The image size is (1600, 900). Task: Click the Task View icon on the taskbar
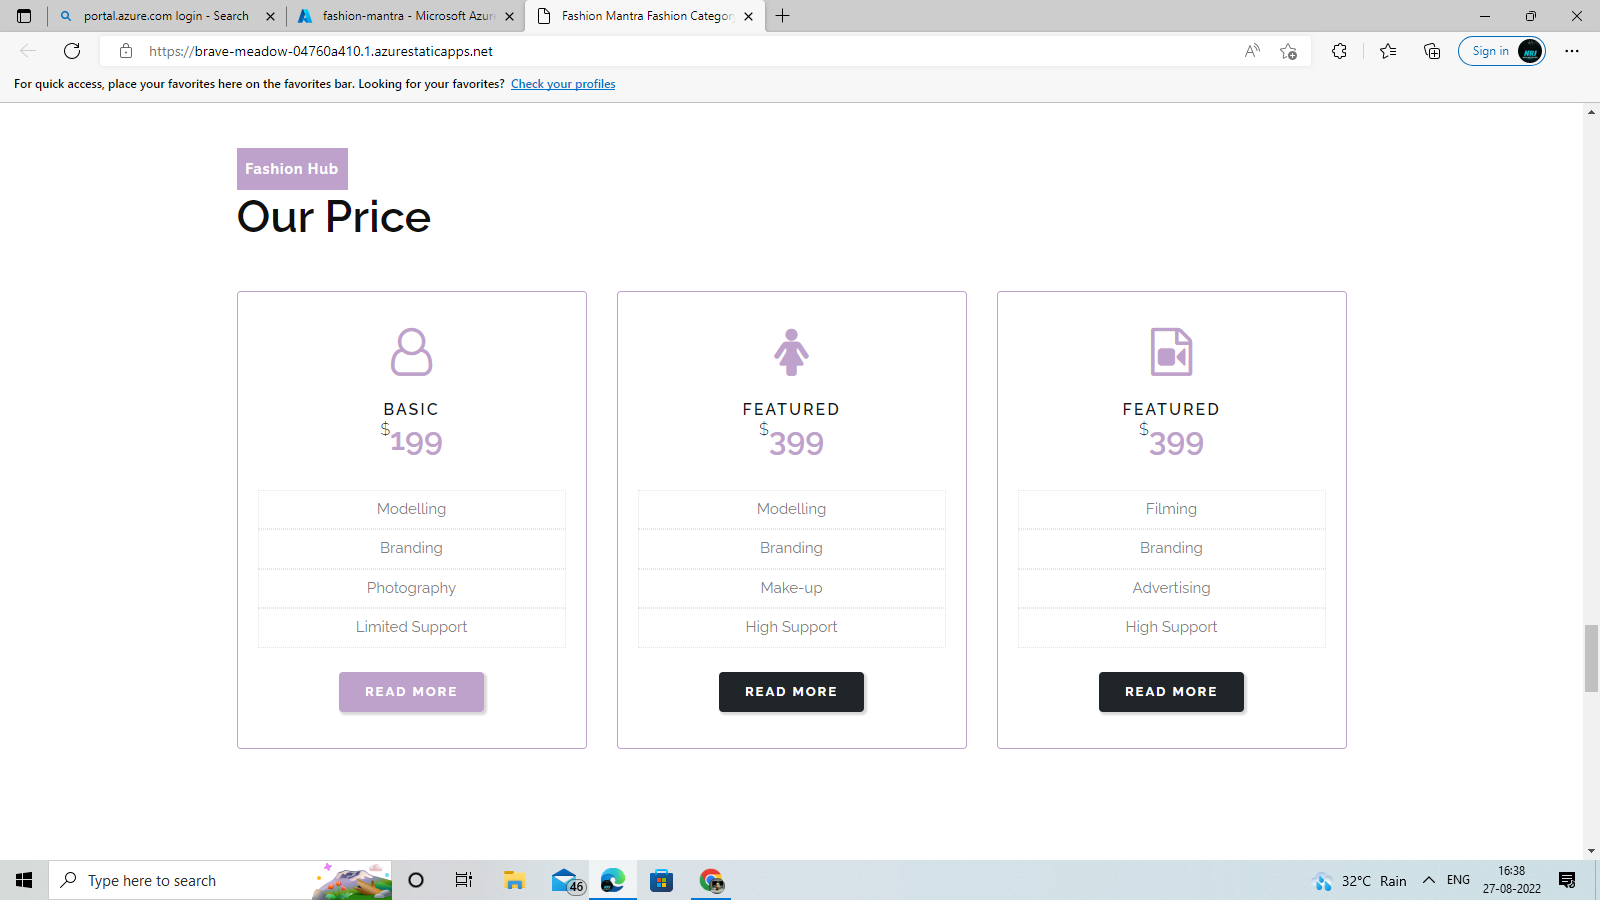[x=463, y=880]
